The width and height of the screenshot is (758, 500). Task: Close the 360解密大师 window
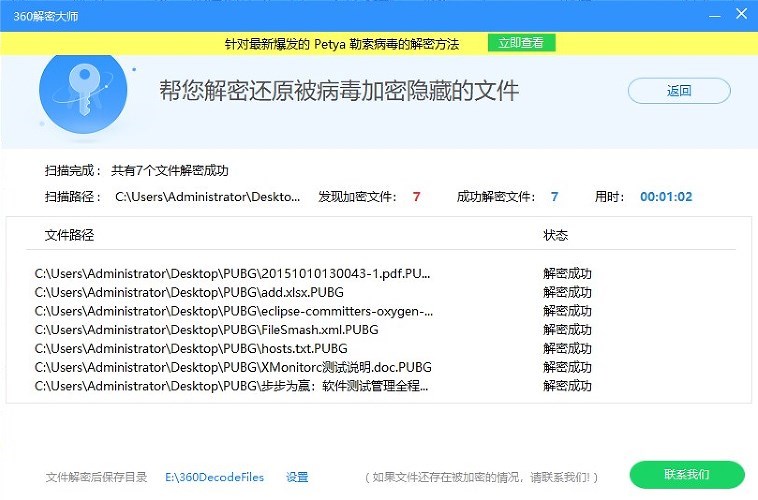(x=741, y=14)
